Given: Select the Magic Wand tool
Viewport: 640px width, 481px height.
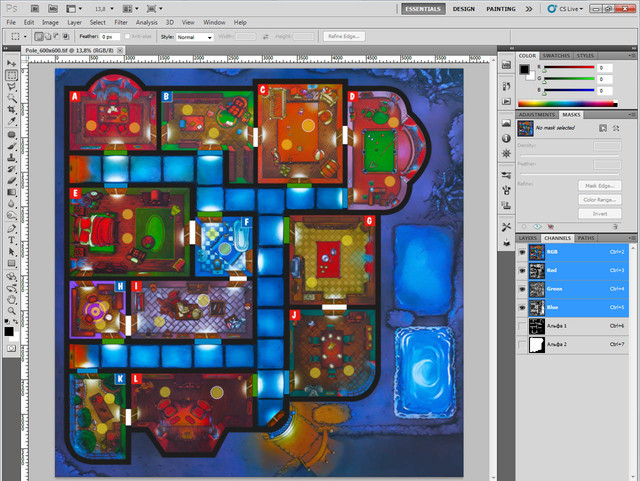Looking at the screenshot, I should 11,98.
